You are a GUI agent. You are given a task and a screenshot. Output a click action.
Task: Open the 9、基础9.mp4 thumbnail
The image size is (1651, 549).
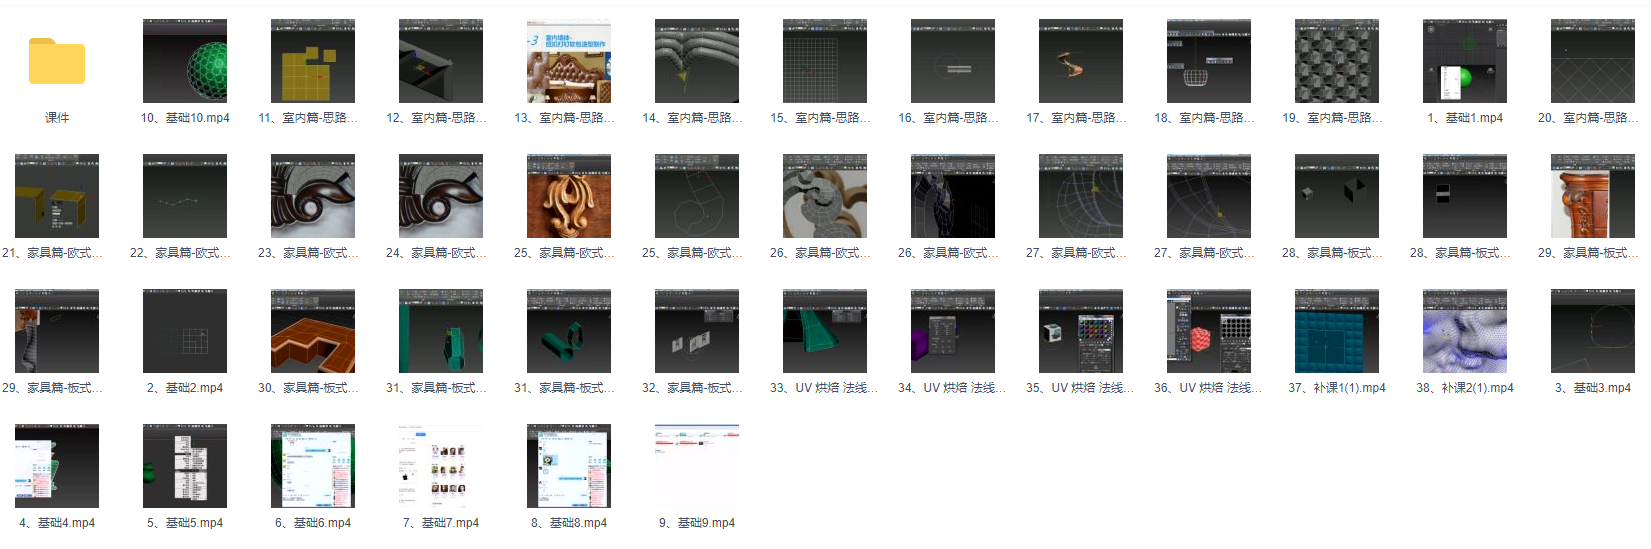pos(697,466)
